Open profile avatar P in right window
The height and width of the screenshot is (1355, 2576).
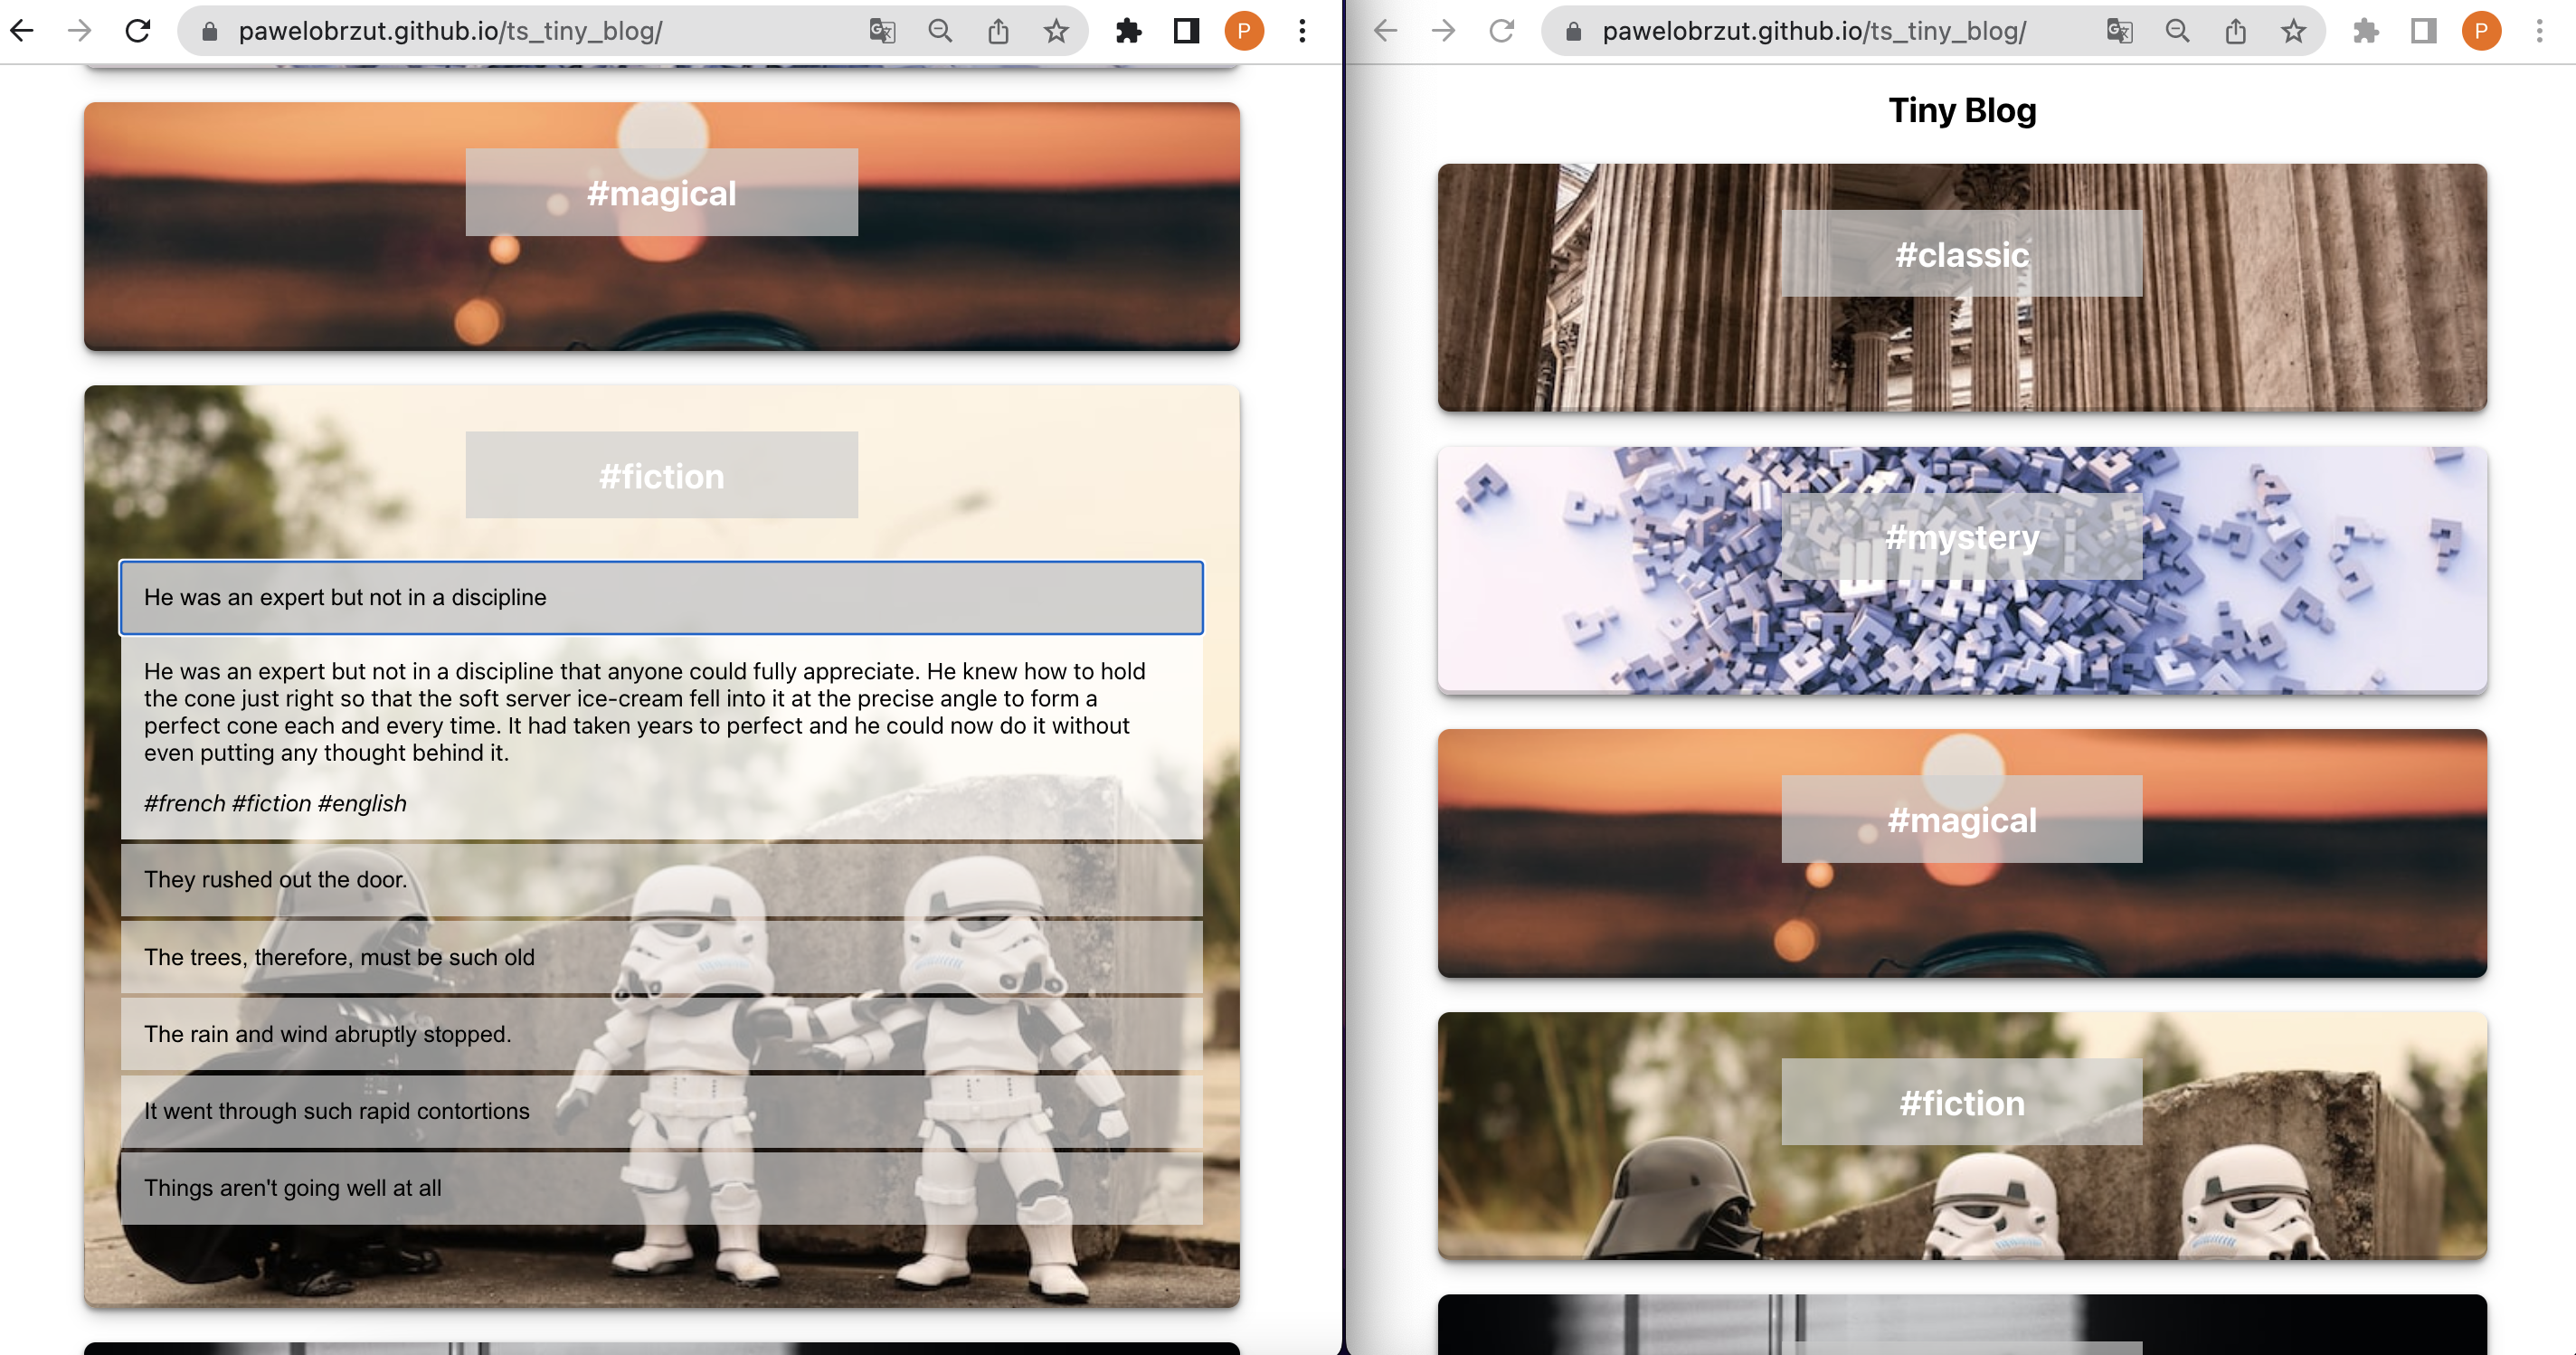(x=2481, y=31)
